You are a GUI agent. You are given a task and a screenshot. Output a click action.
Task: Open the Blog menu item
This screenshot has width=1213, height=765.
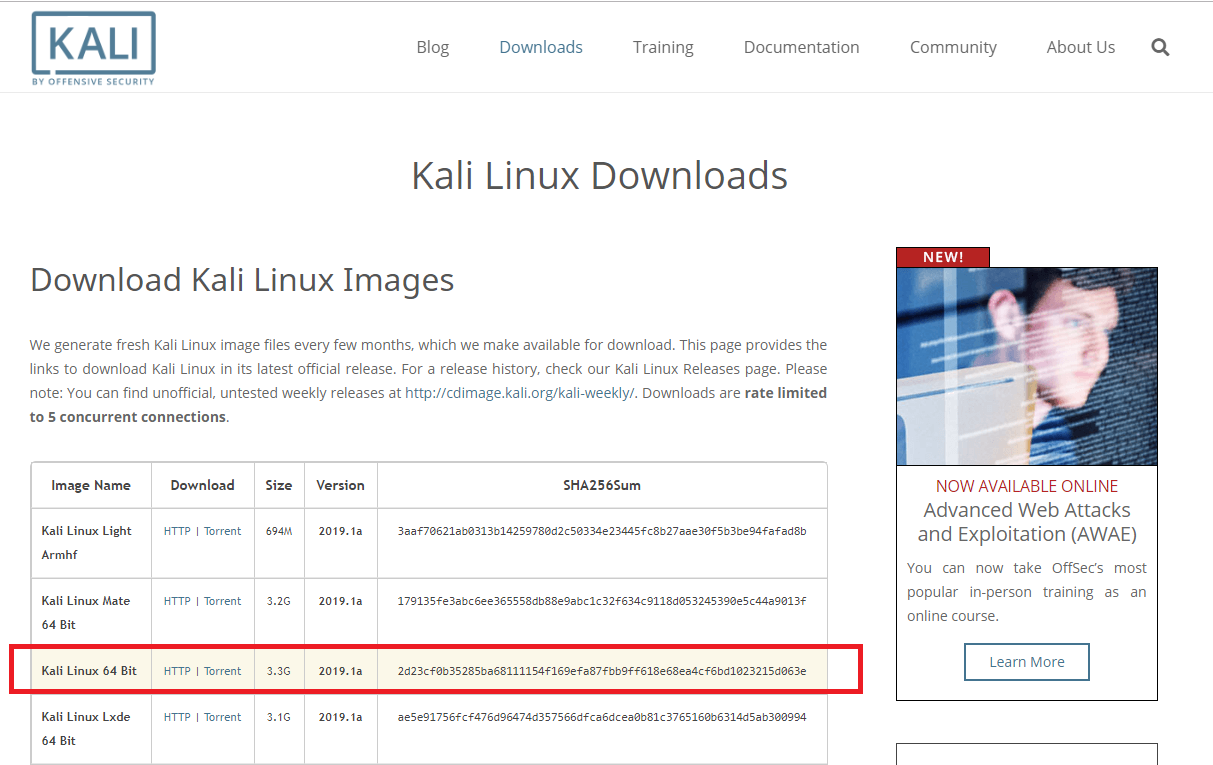(x=433, y=47)
